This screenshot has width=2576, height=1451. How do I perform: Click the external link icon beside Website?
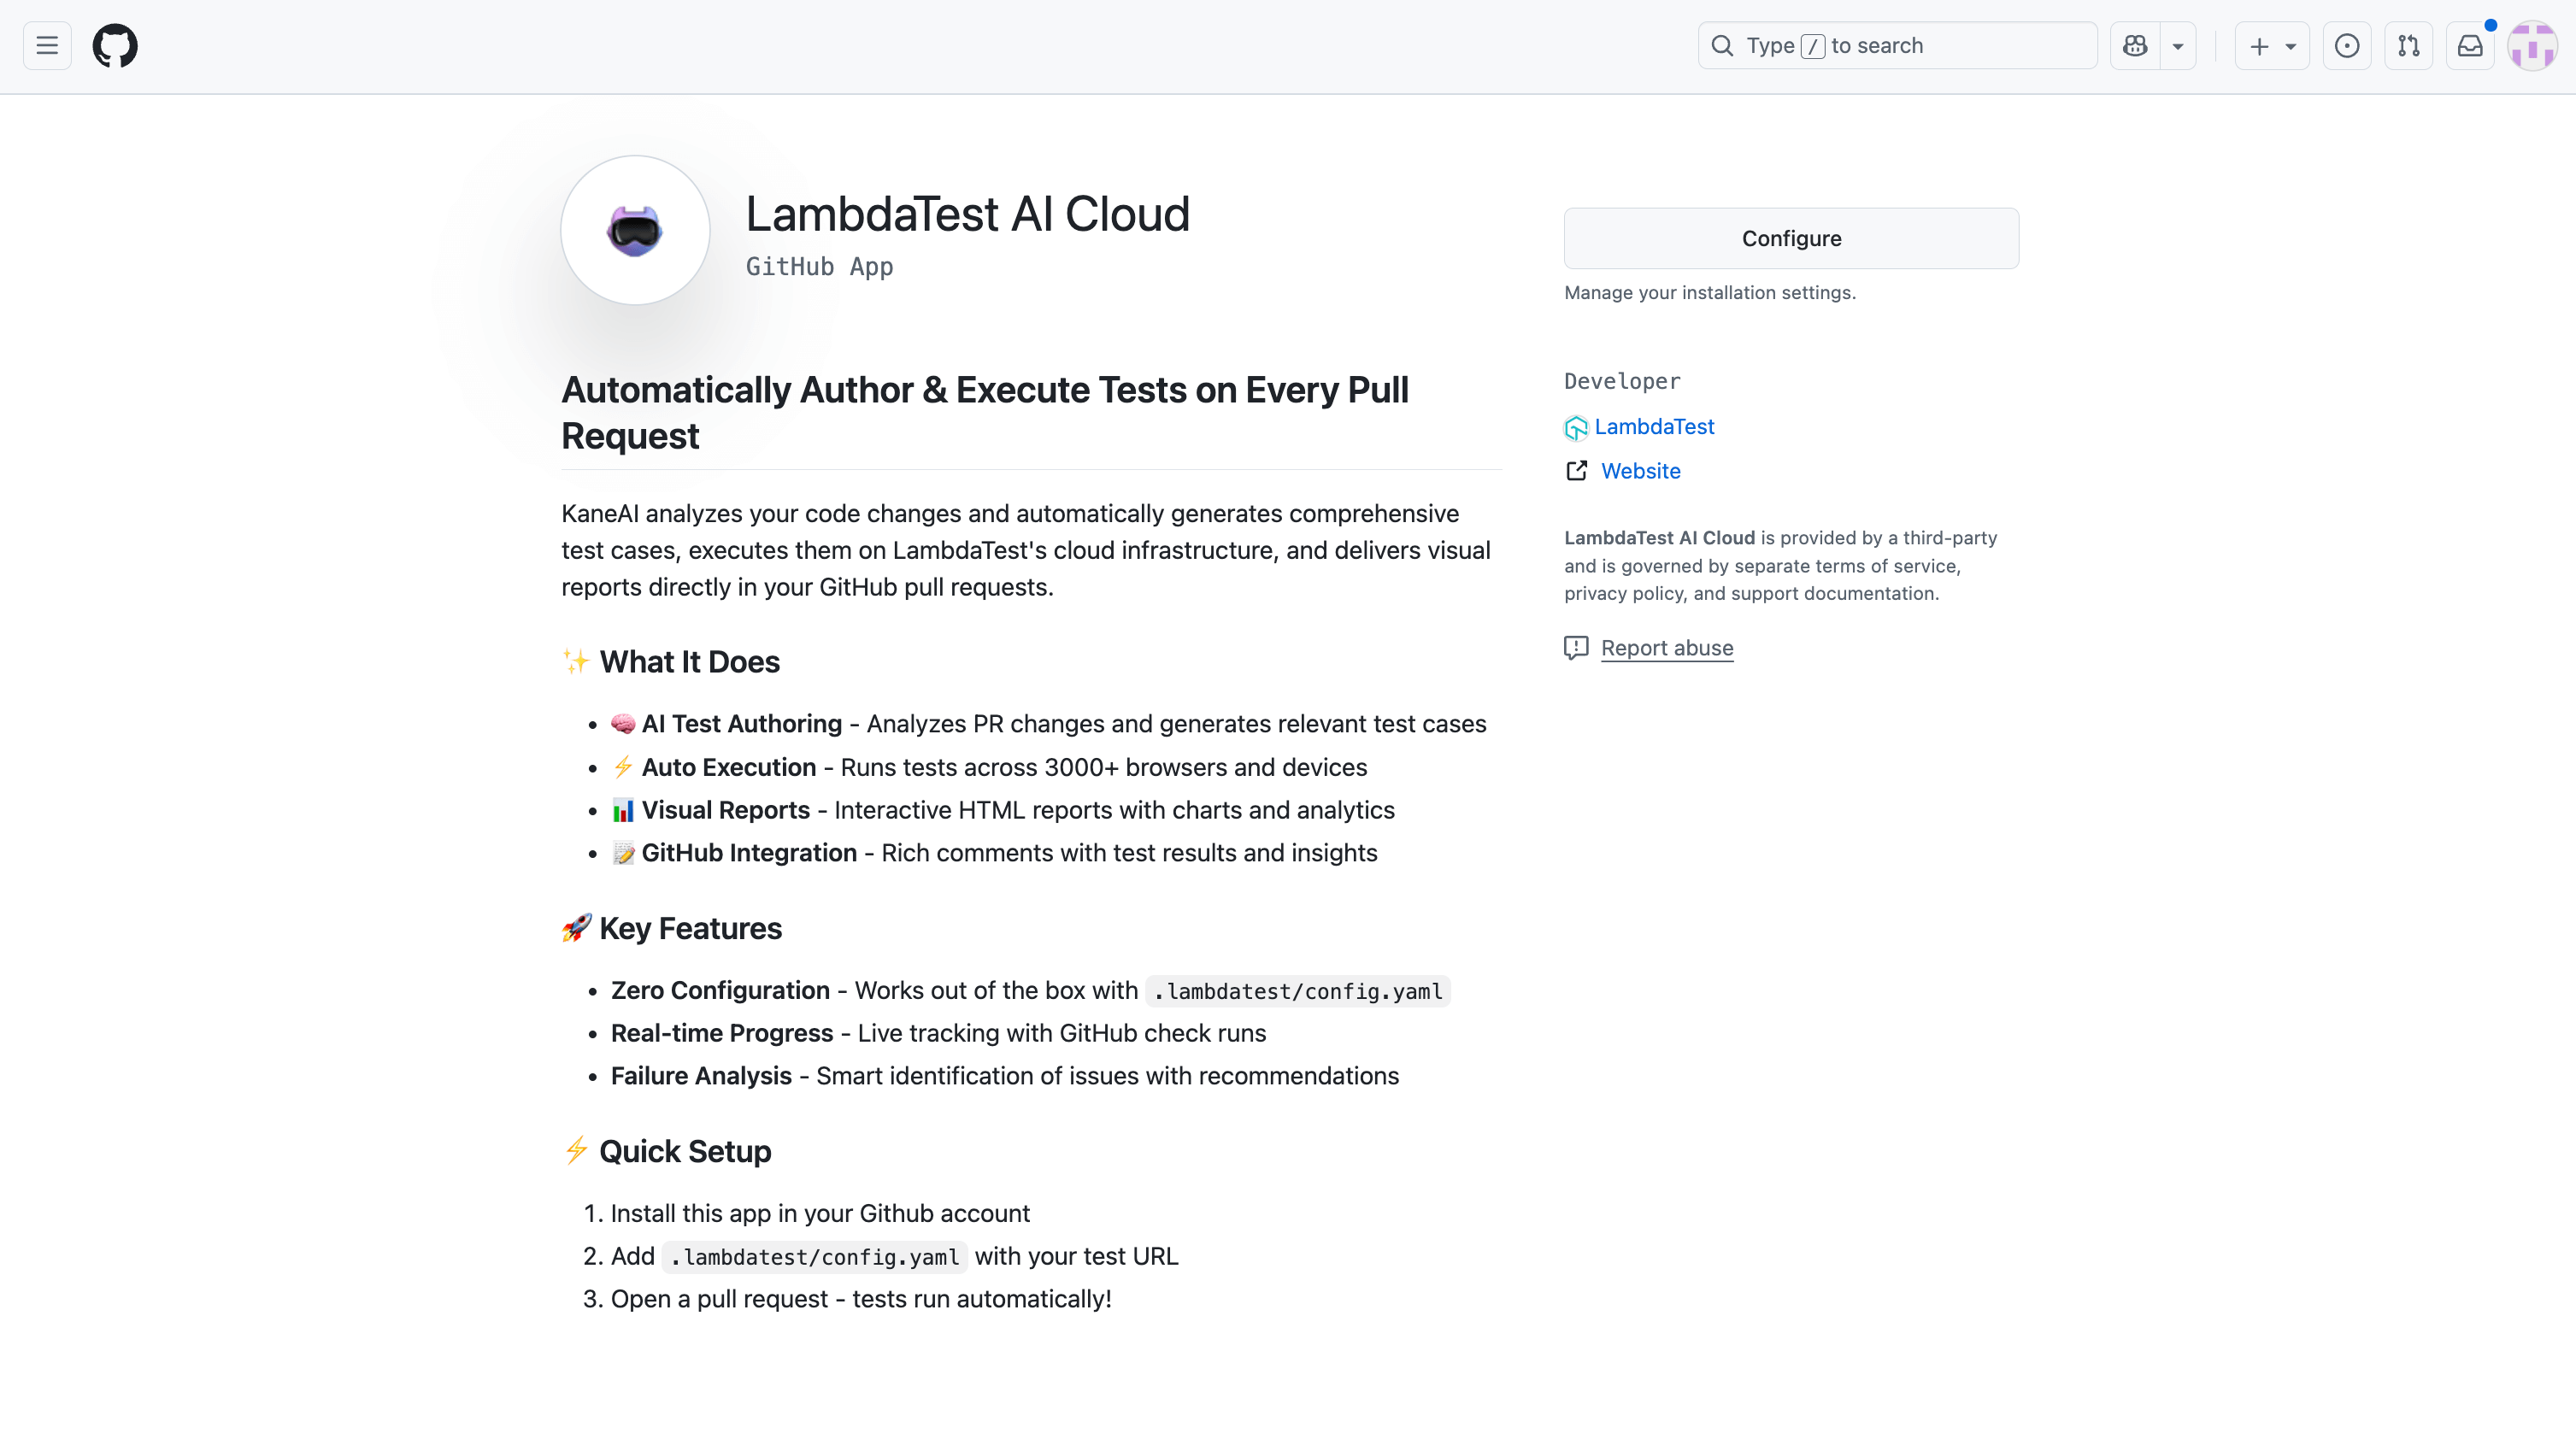click(1576, 471)
